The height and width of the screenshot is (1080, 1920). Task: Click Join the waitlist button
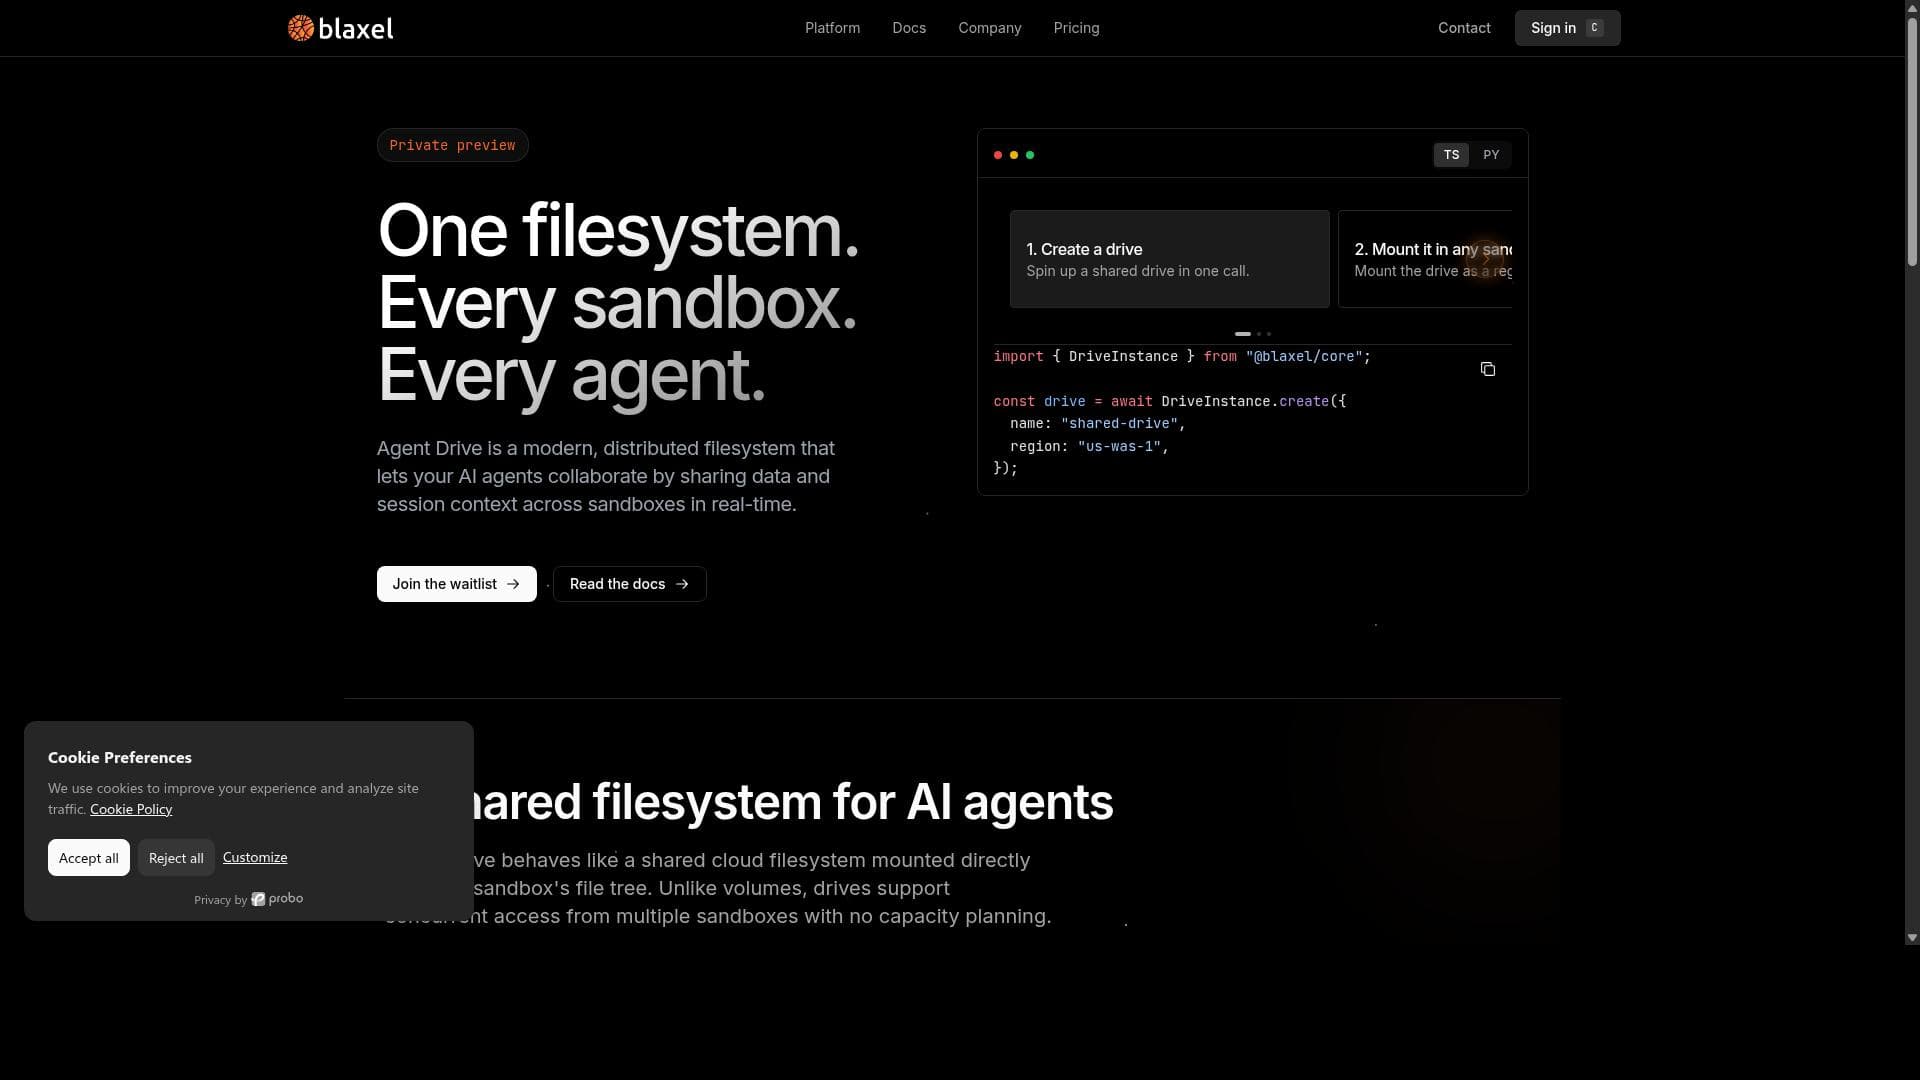pyautogui.click(x=456, y=584)
